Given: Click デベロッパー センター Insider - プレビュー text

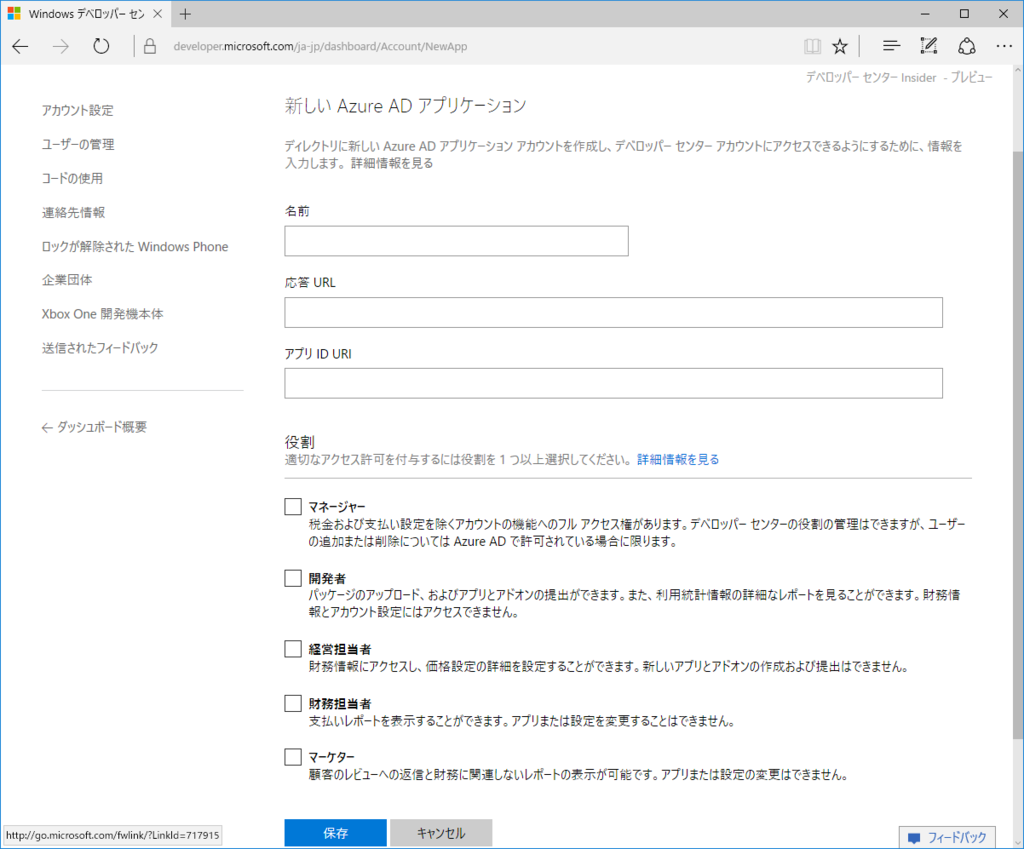Looking at the screenshot, I should 899,78.
